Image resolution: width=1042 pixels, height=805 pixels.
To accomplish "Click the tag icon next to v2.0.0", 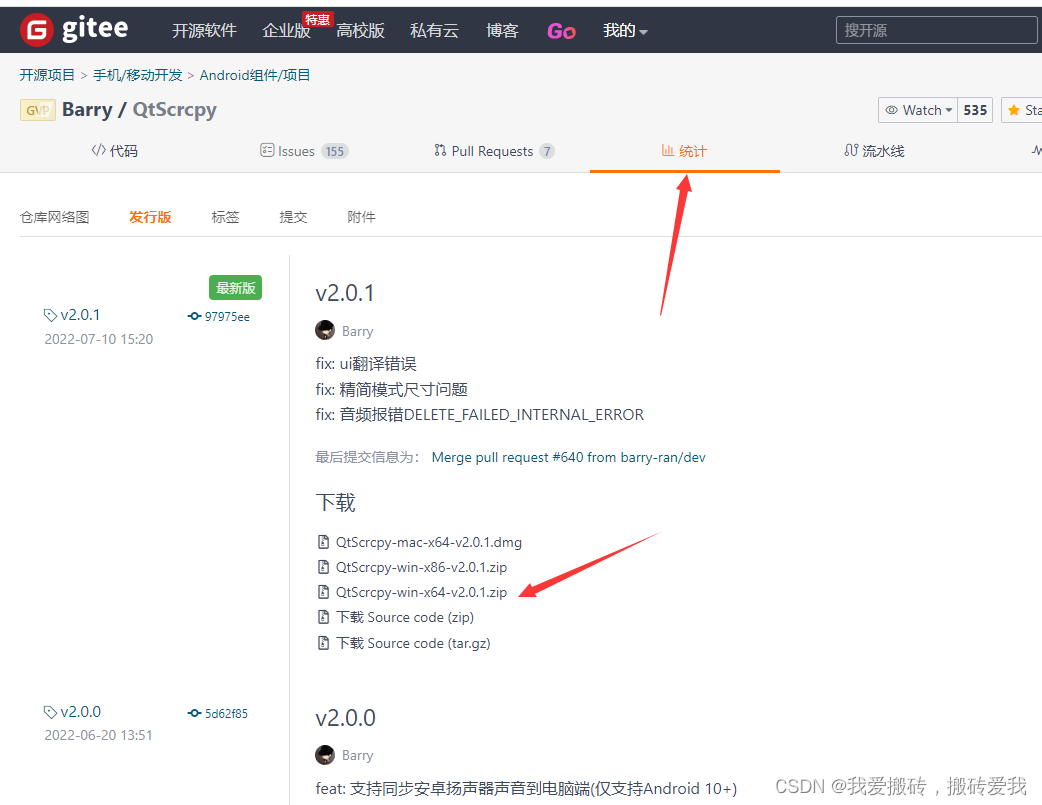I will [50, 712].
